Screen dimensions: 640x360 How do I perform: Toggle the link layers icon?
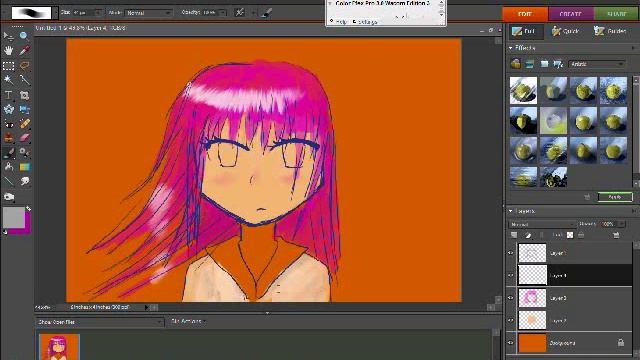(542, 235)
